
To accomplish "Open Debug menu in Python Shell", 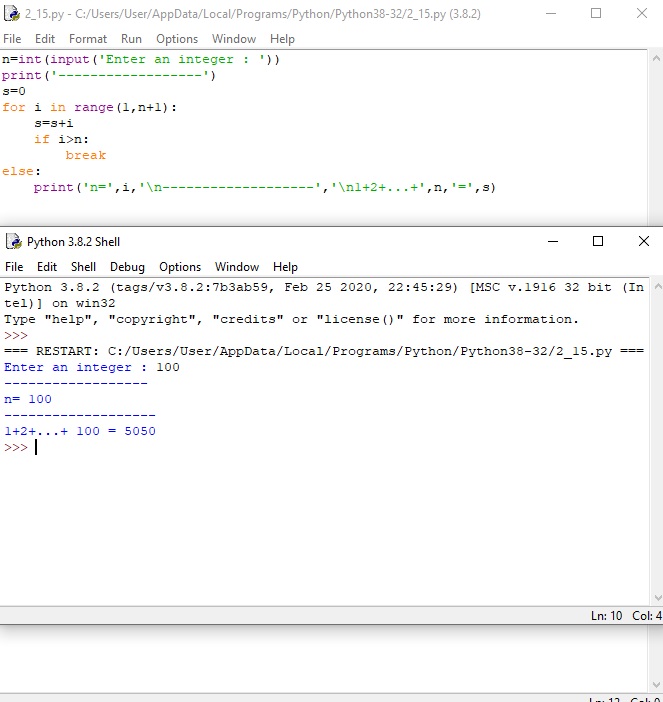I will point(127,267).
